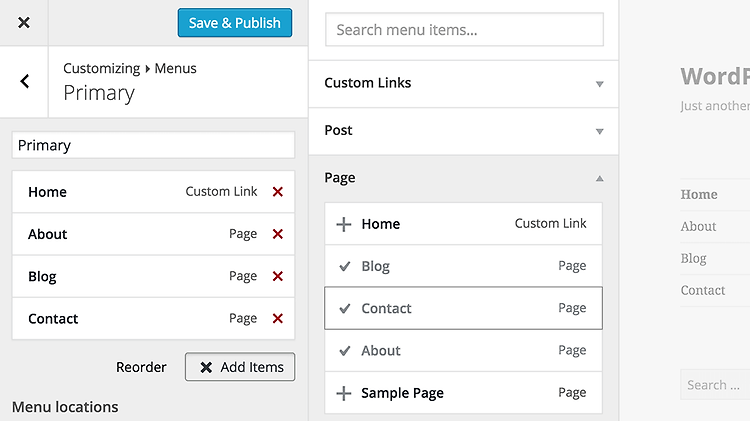Close the Customizer with the X icon

(x=23, y=22)
